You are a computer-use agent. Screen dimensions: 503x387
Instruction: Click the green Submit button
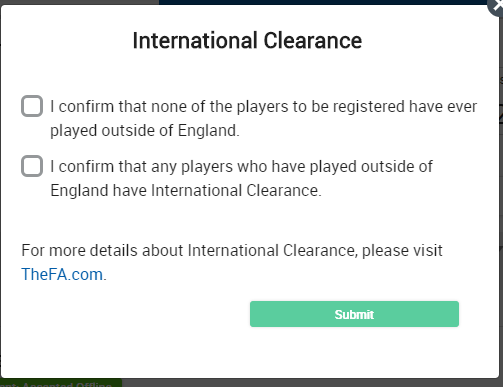coord(354,314)
